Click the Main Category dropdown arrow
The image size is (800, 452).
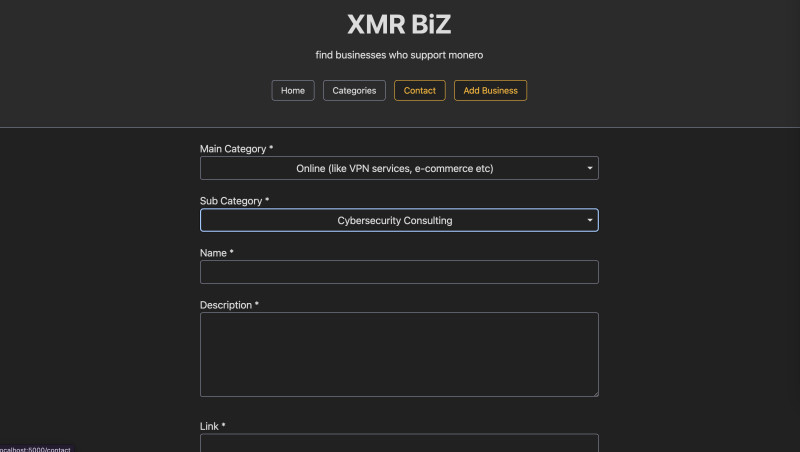(x=590, y=168)
